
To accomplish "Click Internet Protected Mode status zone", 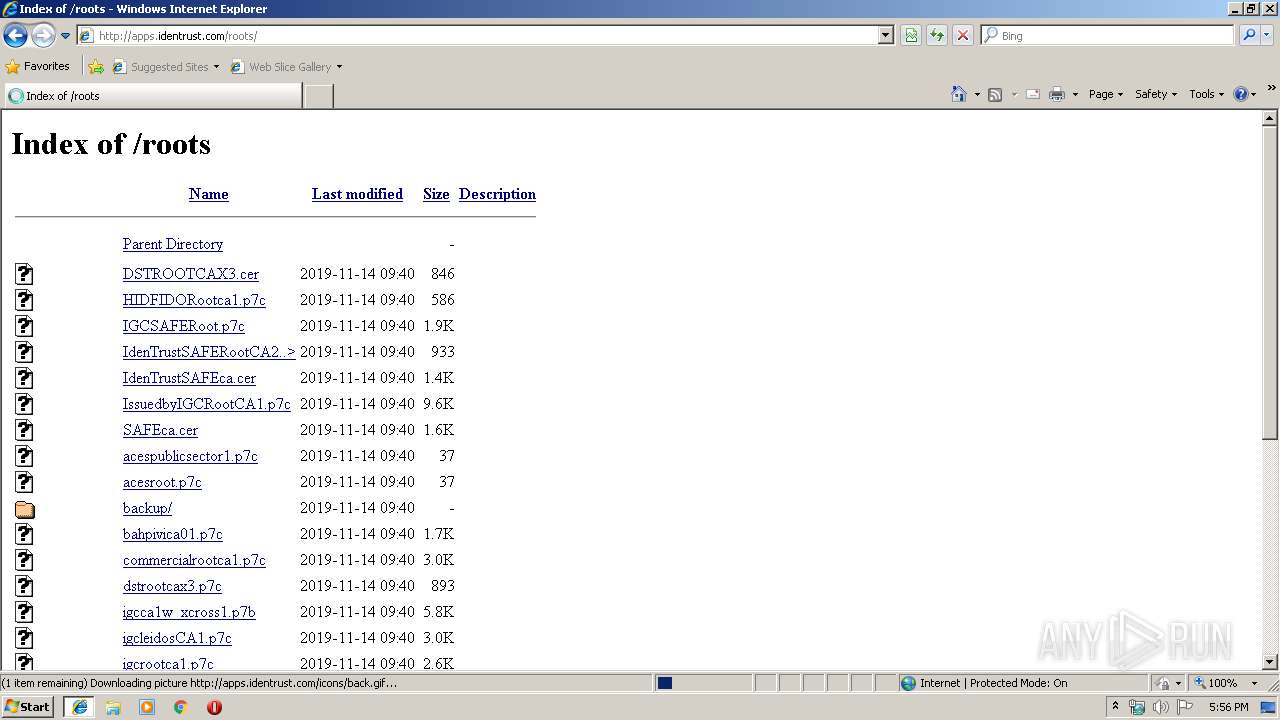I will coord(1022,683).
